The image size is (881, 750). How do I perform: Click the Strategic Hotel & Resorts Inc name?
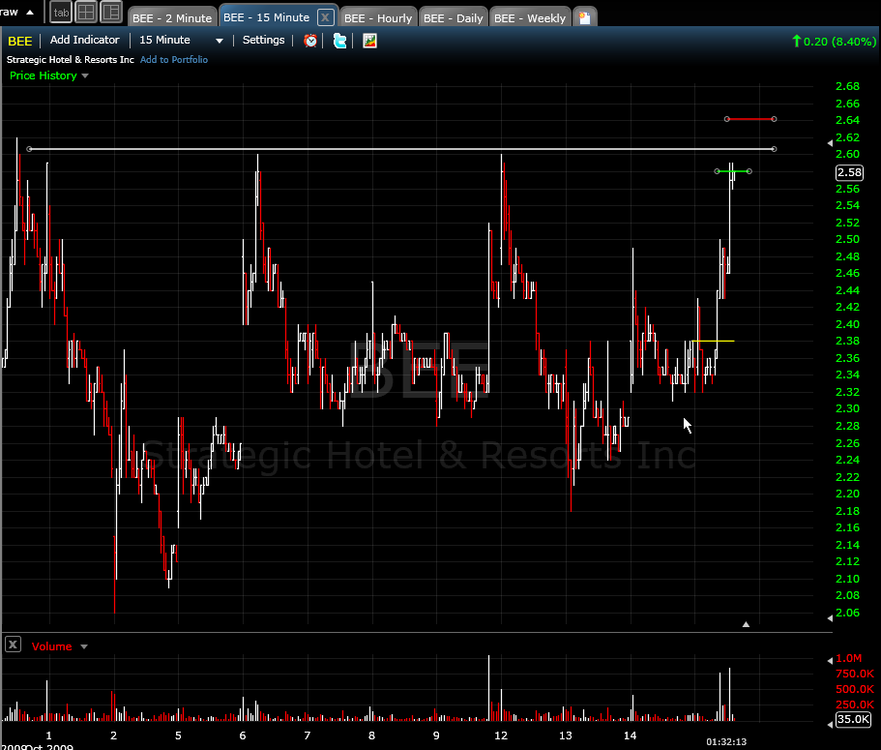pos(70,60)
